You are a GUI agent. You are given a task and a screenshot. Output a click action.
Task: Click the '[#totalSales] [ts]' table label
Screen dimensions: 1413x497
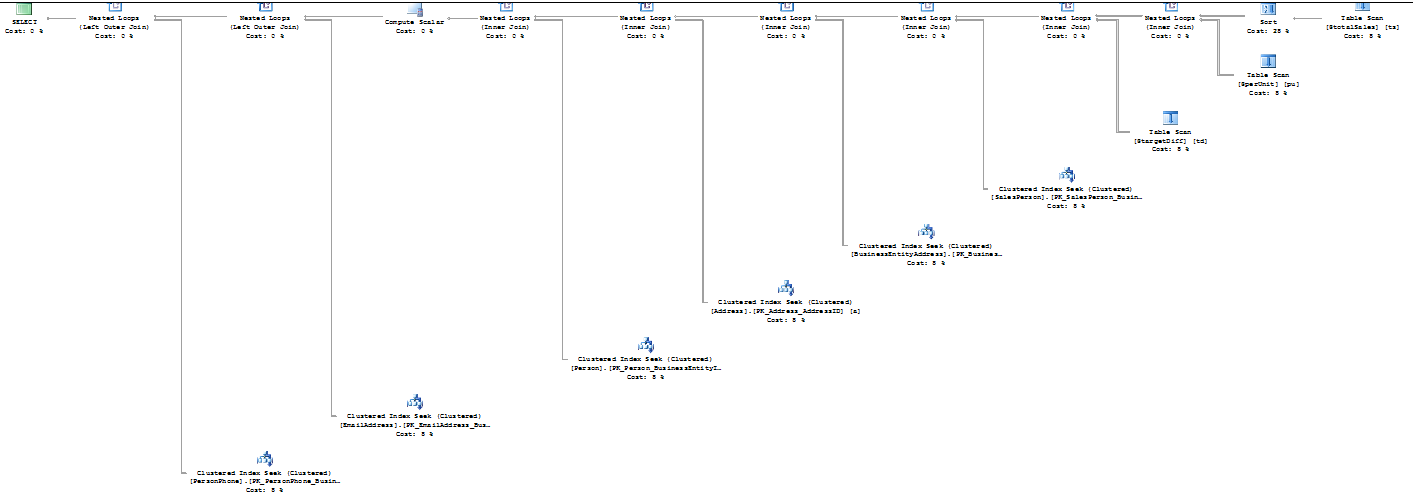(x=1361, y=27)
